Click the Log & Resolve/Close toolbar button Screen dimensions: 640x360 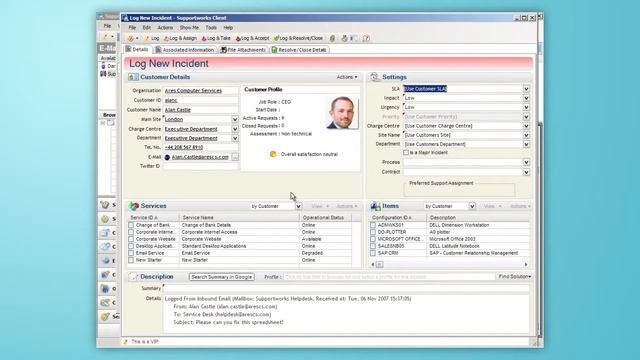coord(298,38)
